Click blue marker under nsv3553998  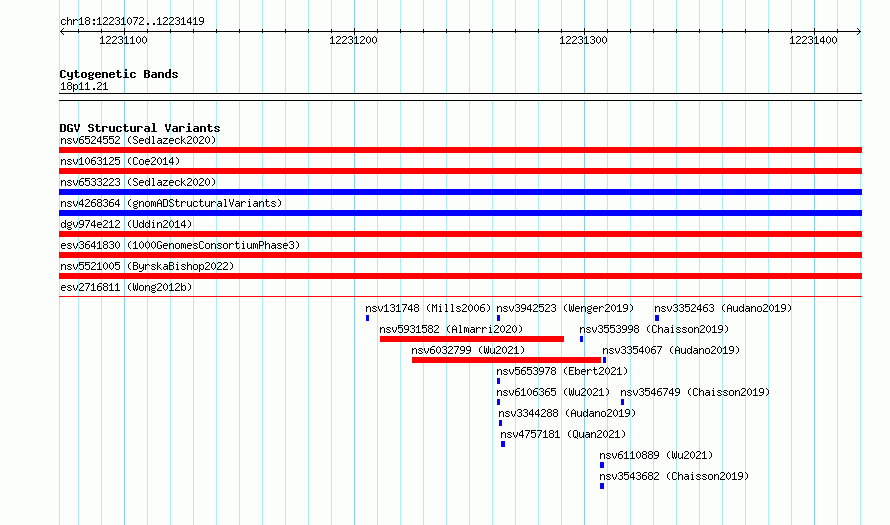click(581, 339)
